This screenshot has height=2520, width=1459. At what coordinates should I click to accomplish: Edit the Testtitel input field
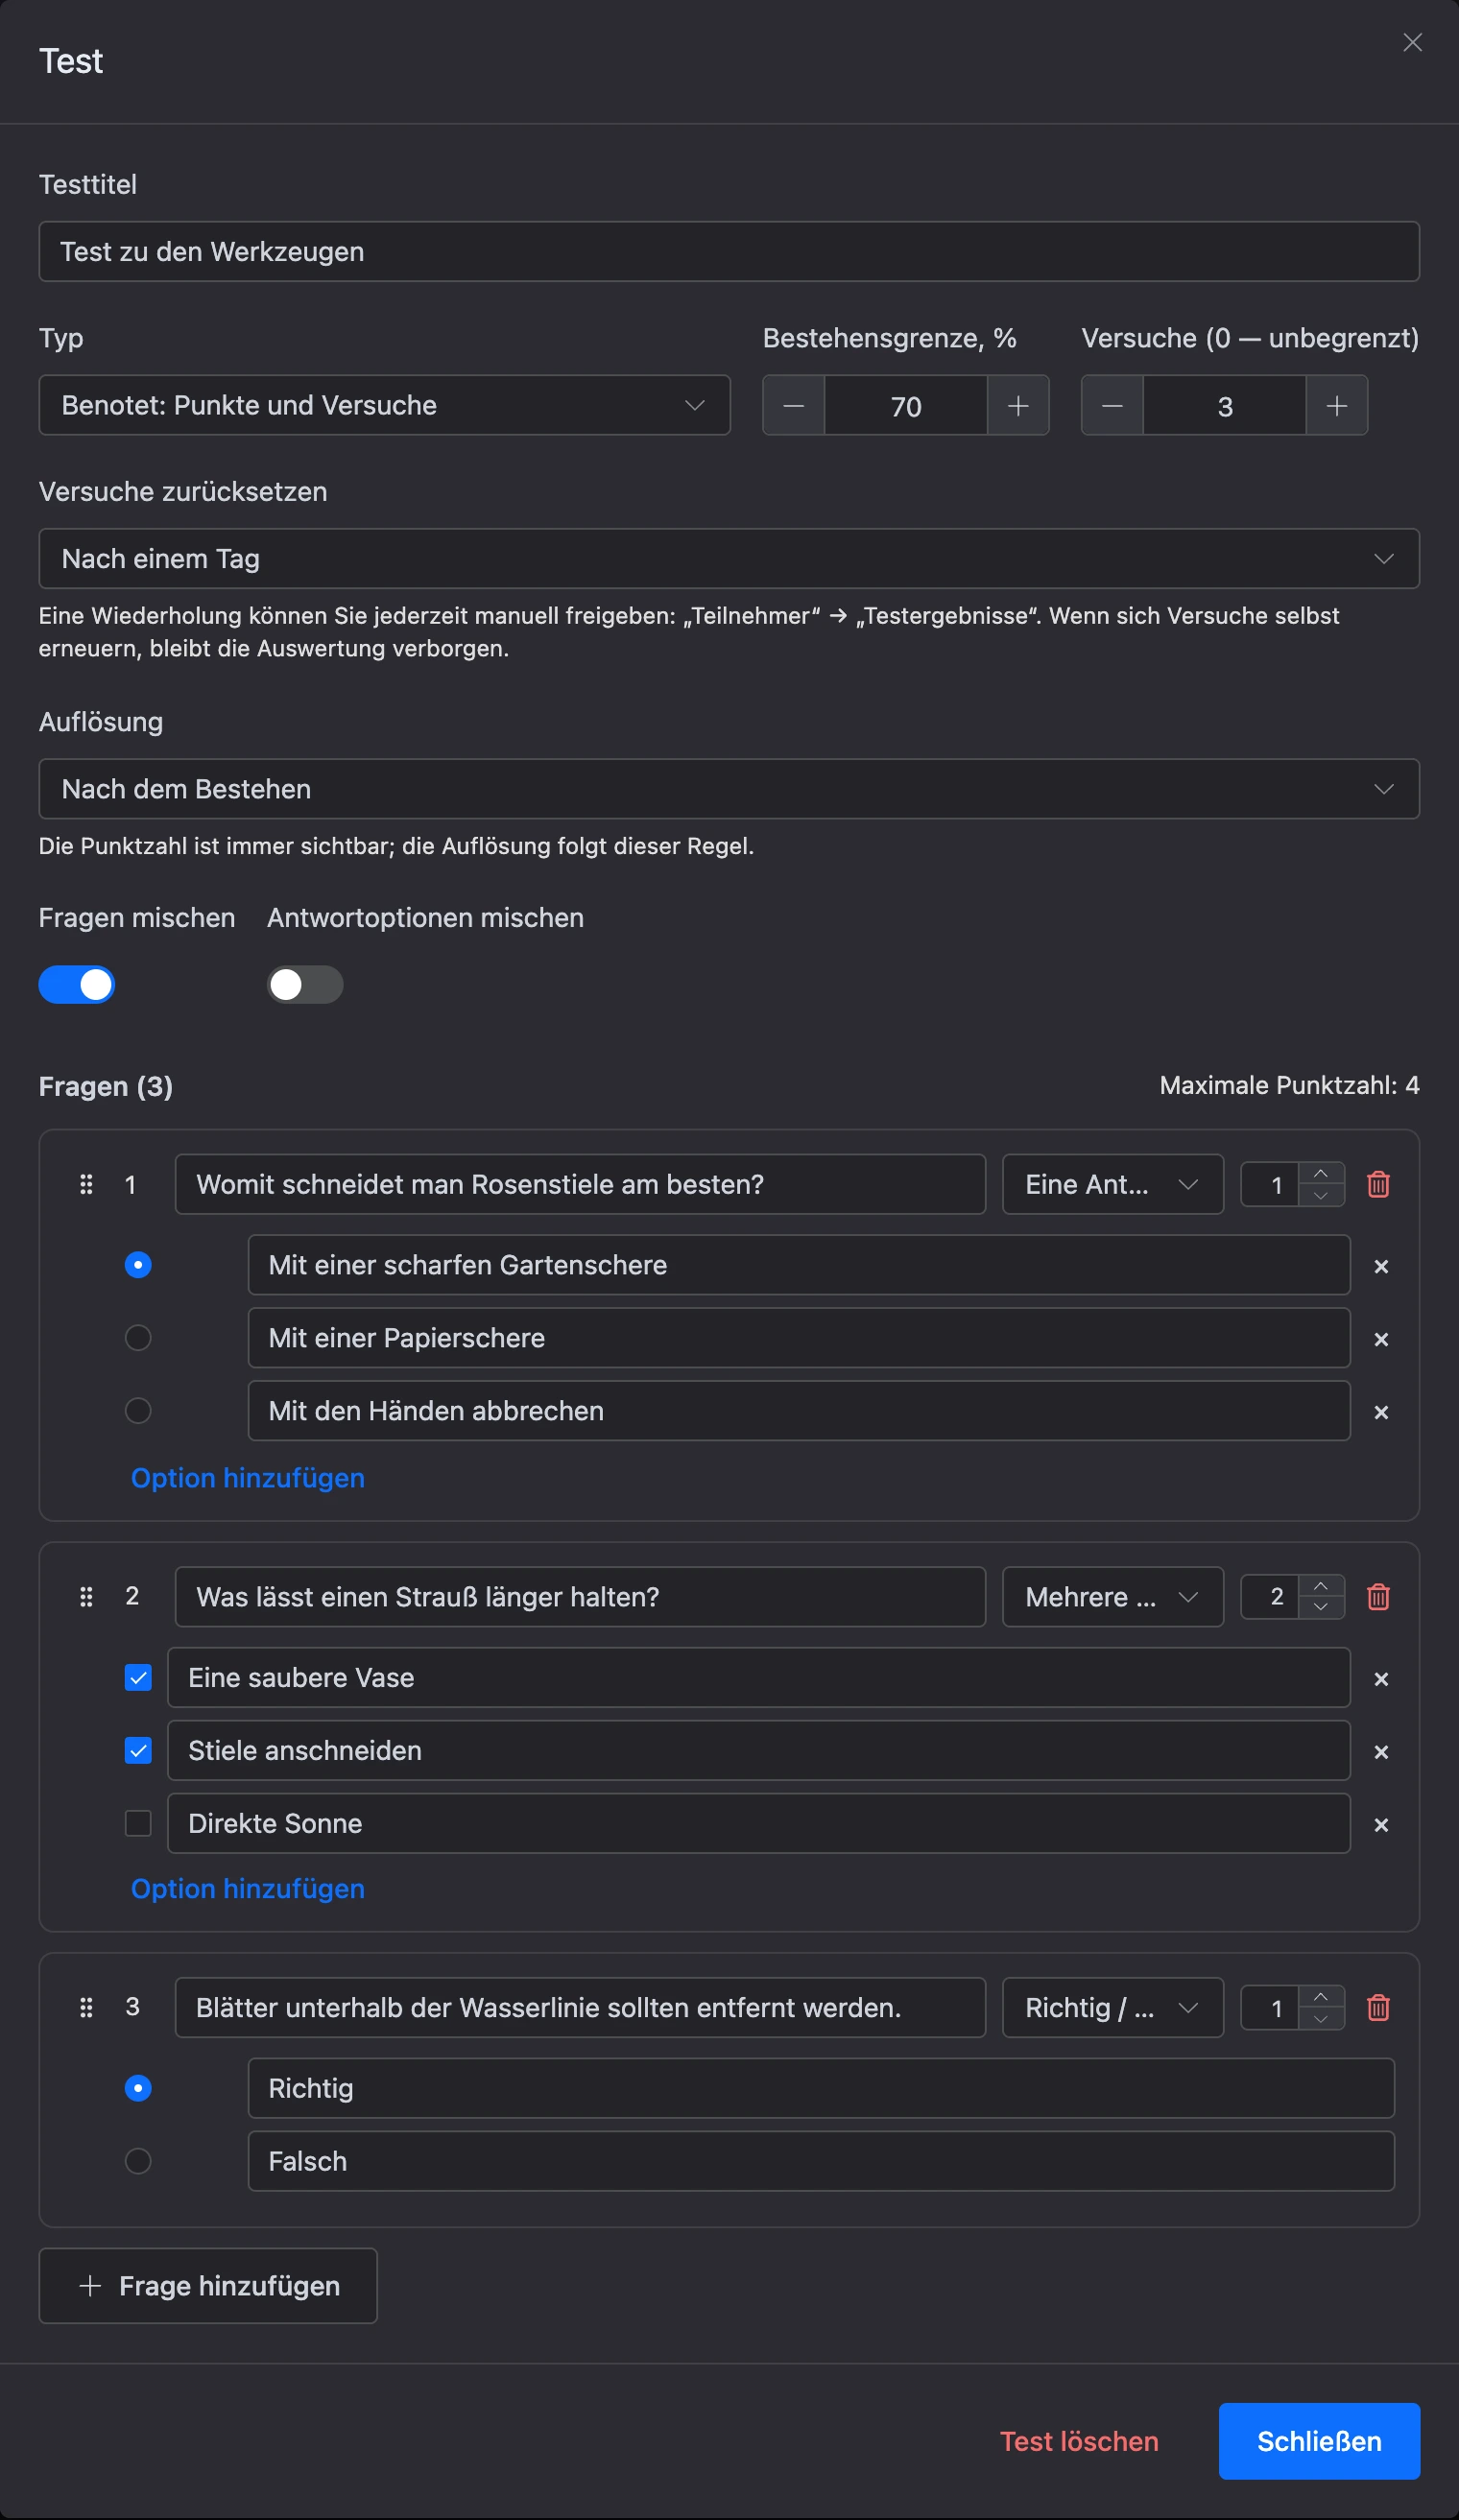[x=729, y=251]
